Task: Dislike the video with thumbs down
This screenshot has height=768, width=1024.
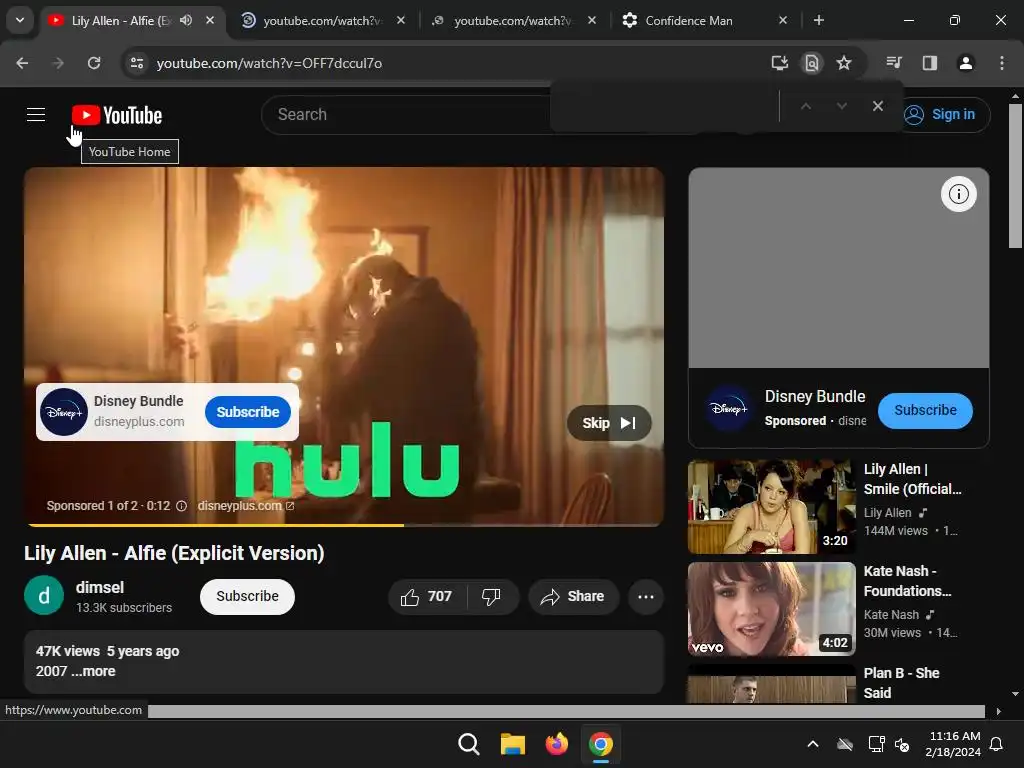Action: click(x=492, y=597)
